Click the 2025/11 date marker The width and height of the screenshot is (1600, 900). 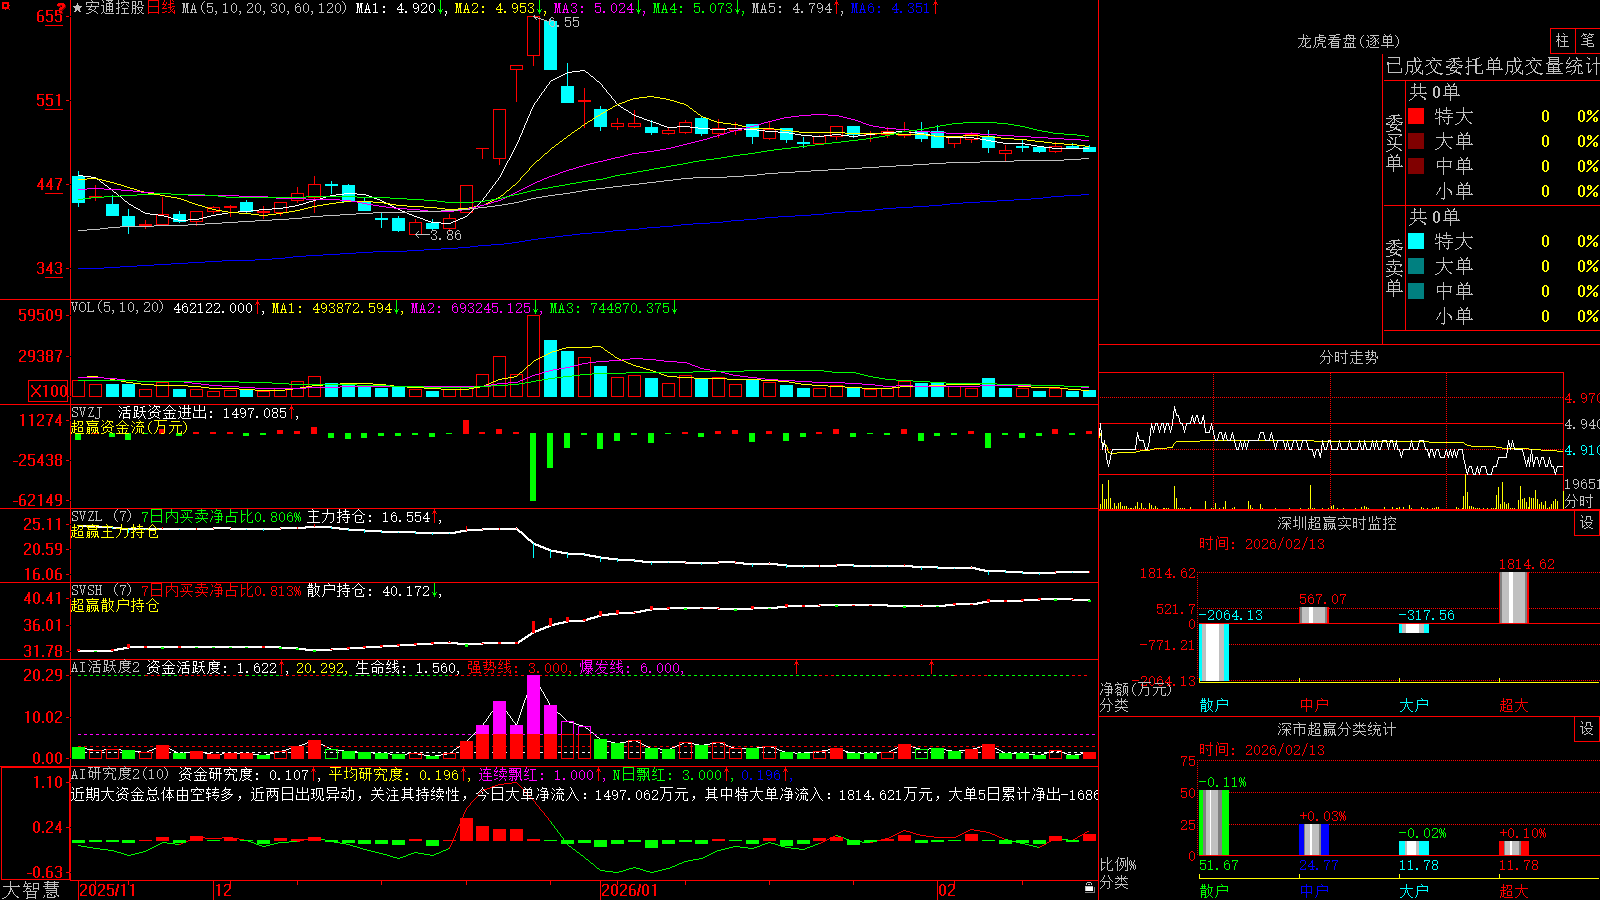107,890
